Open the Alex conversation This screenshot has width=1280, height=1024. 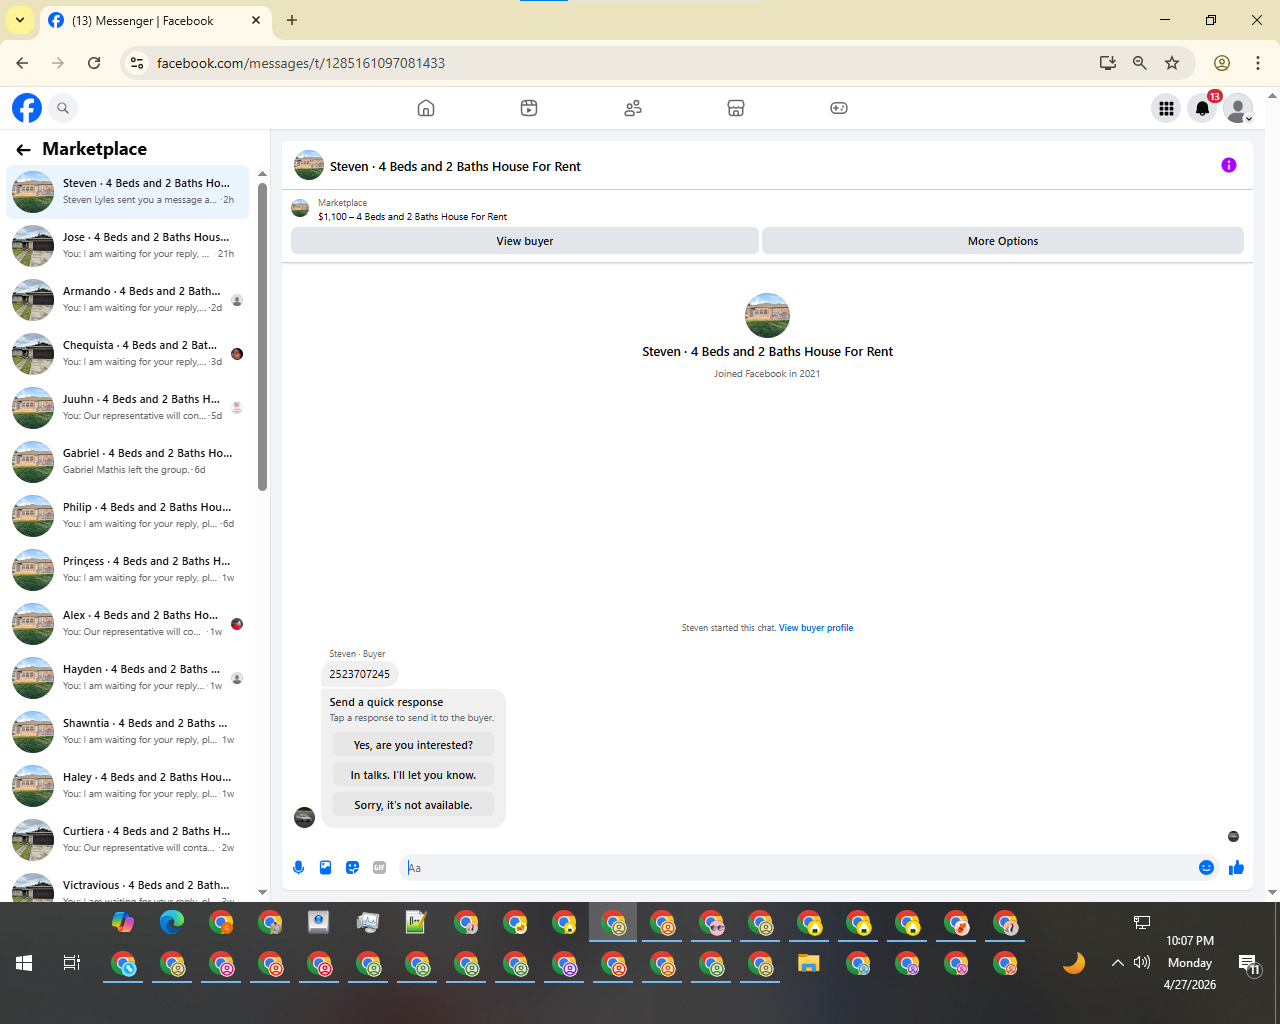(128, 623)
